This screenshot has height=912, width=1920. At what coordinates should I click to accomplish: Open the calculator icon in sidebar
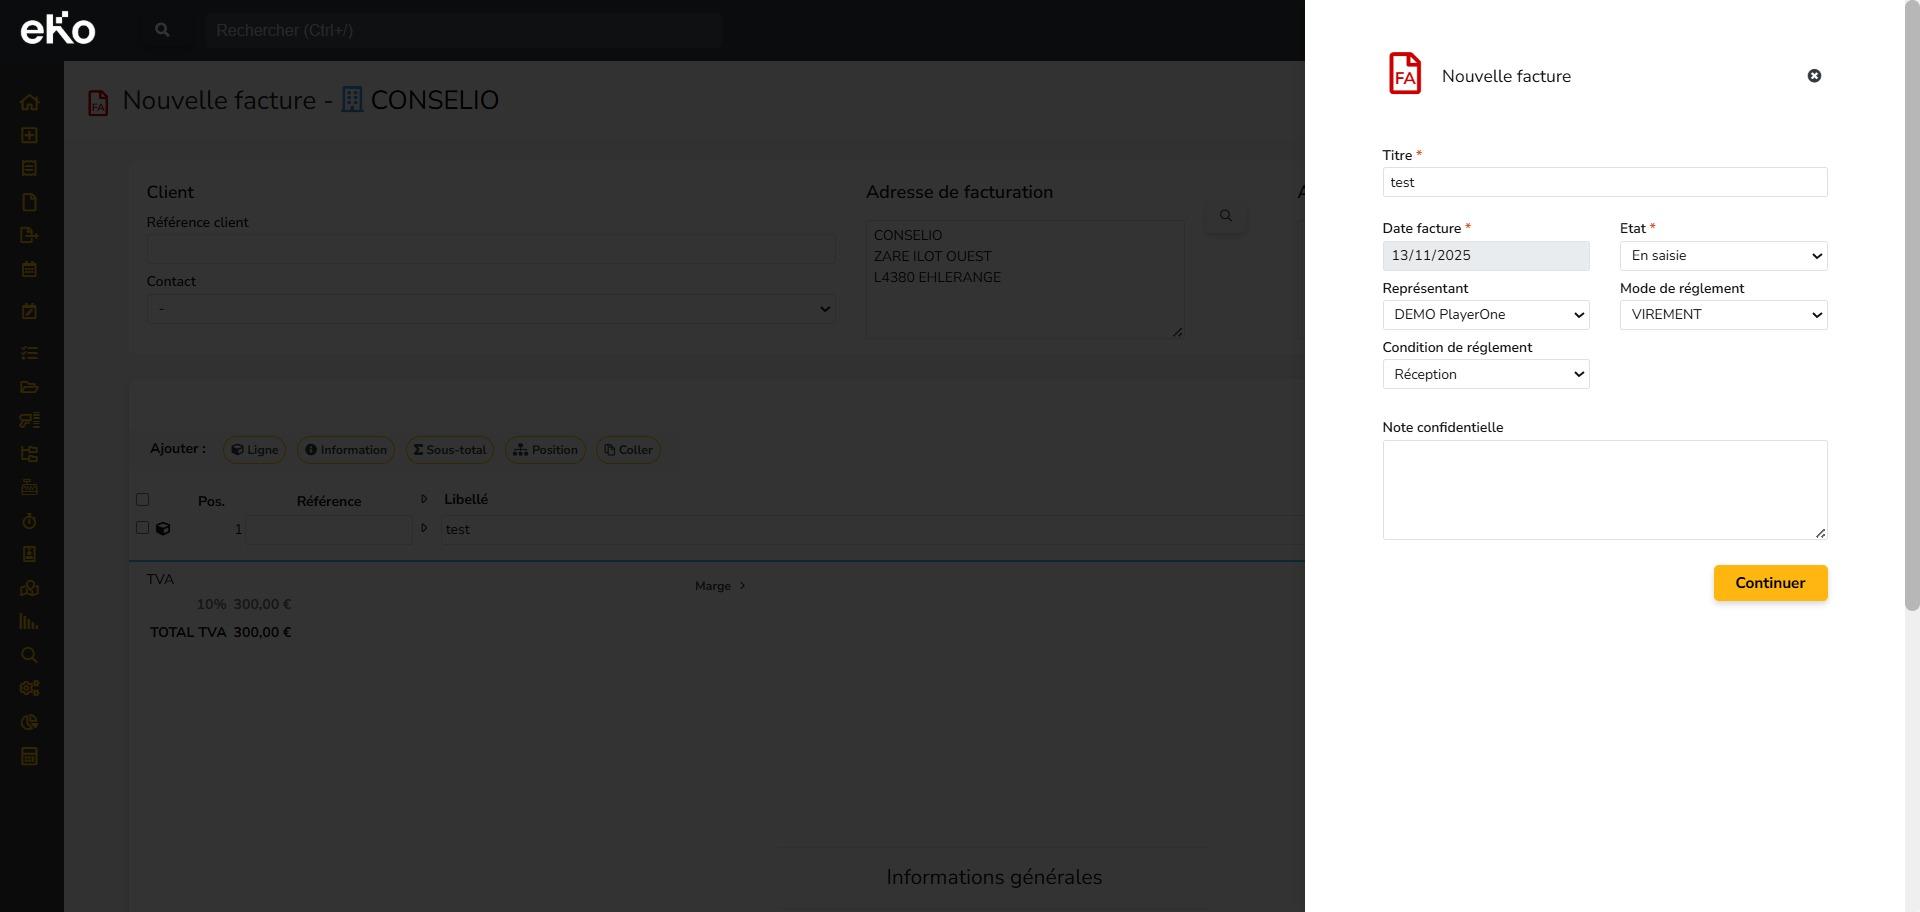click(29, 756)
